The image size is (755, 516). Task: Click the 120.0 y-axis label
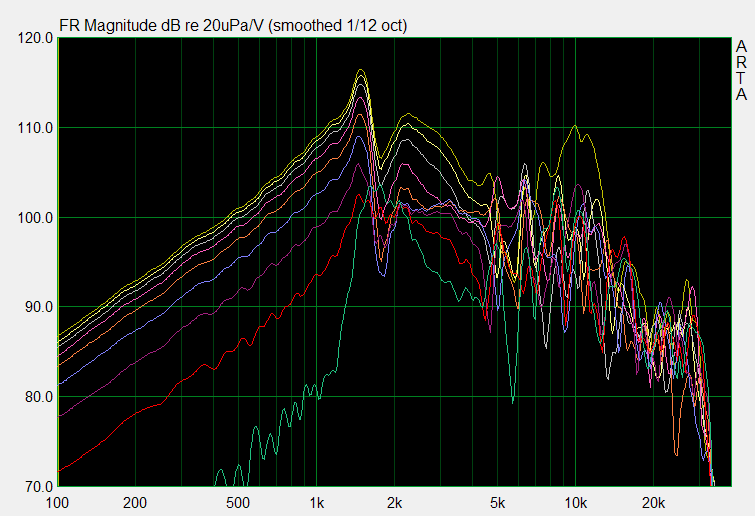pyautogui.click(x=35, y=38)
